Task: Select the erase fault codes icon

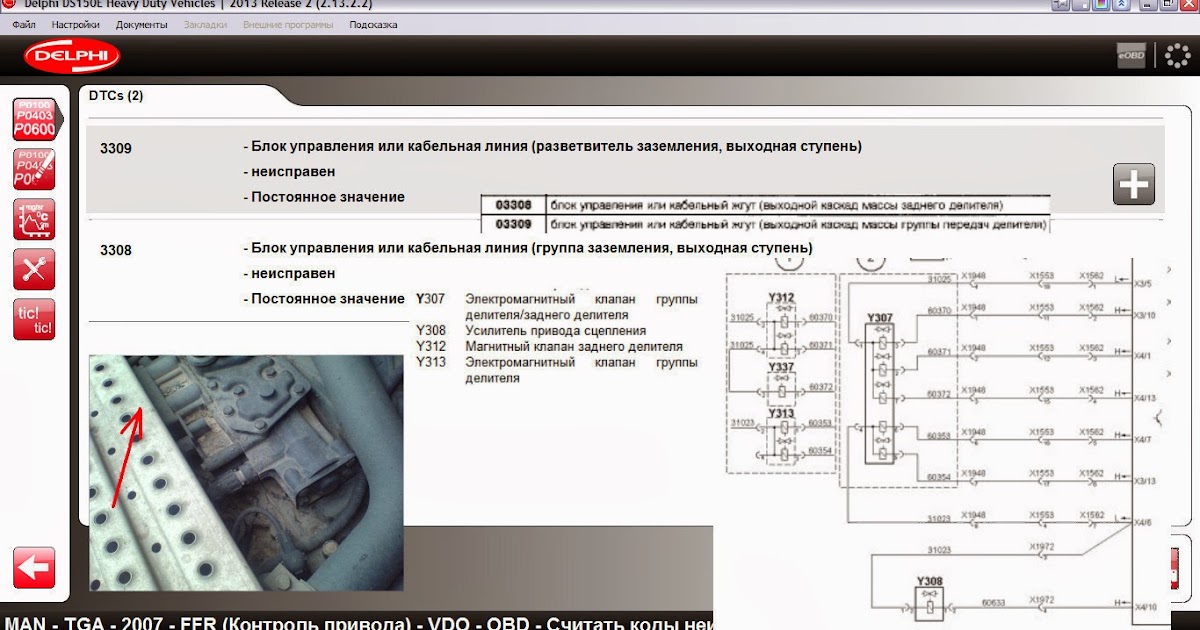Action: pyautogui.click(x=33, y=169)
